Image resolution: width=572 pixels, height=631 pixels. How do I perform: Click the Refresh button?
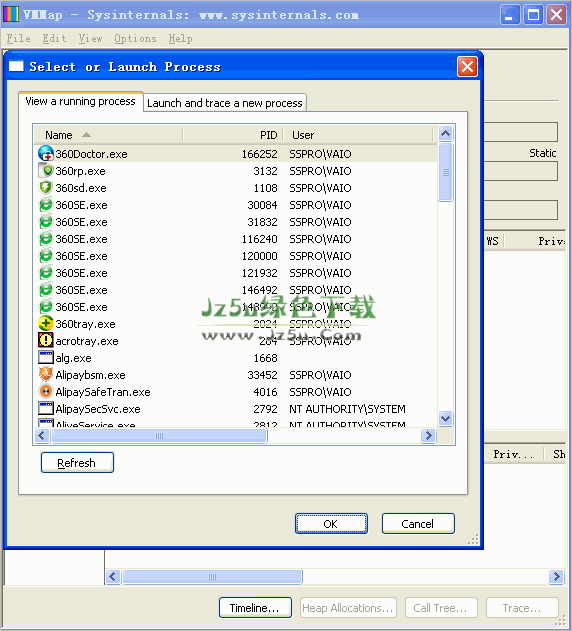pos(77,463)
